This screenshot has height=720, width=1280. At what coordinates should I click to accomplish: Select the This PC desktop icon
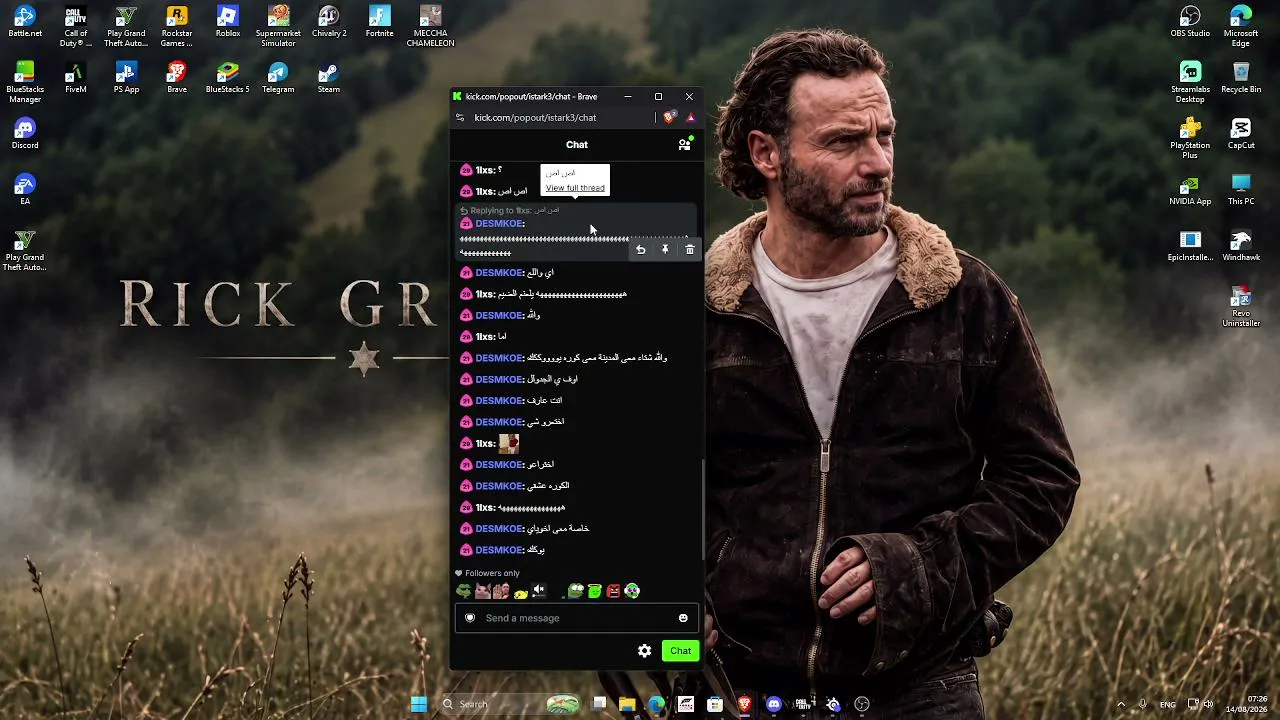coord(1241,190)
